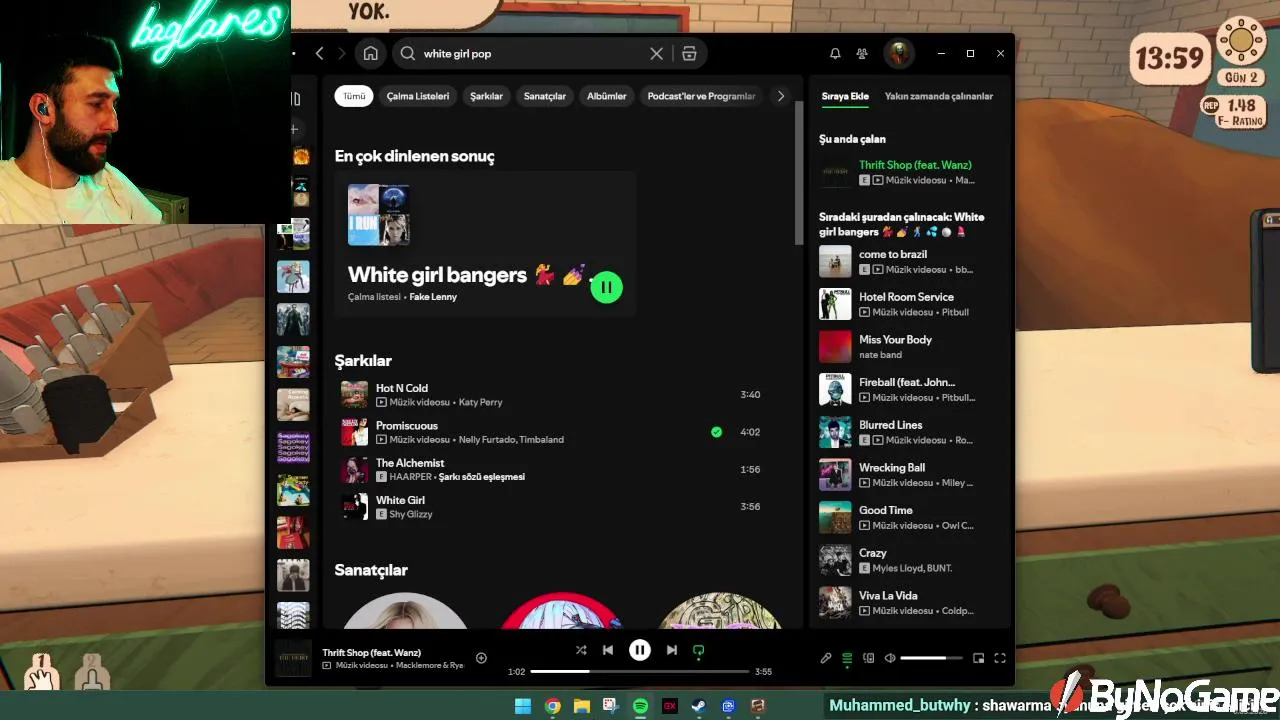This screenshot has width=1280, height=720.
Task: Open File Explorer from the taskbar
Action: pyautogui.click(x=581, y=706)
